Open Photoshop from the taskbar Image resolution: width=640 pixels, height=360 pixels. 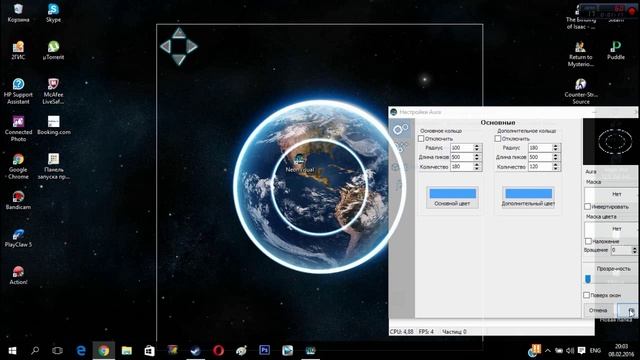click(264, 350)
